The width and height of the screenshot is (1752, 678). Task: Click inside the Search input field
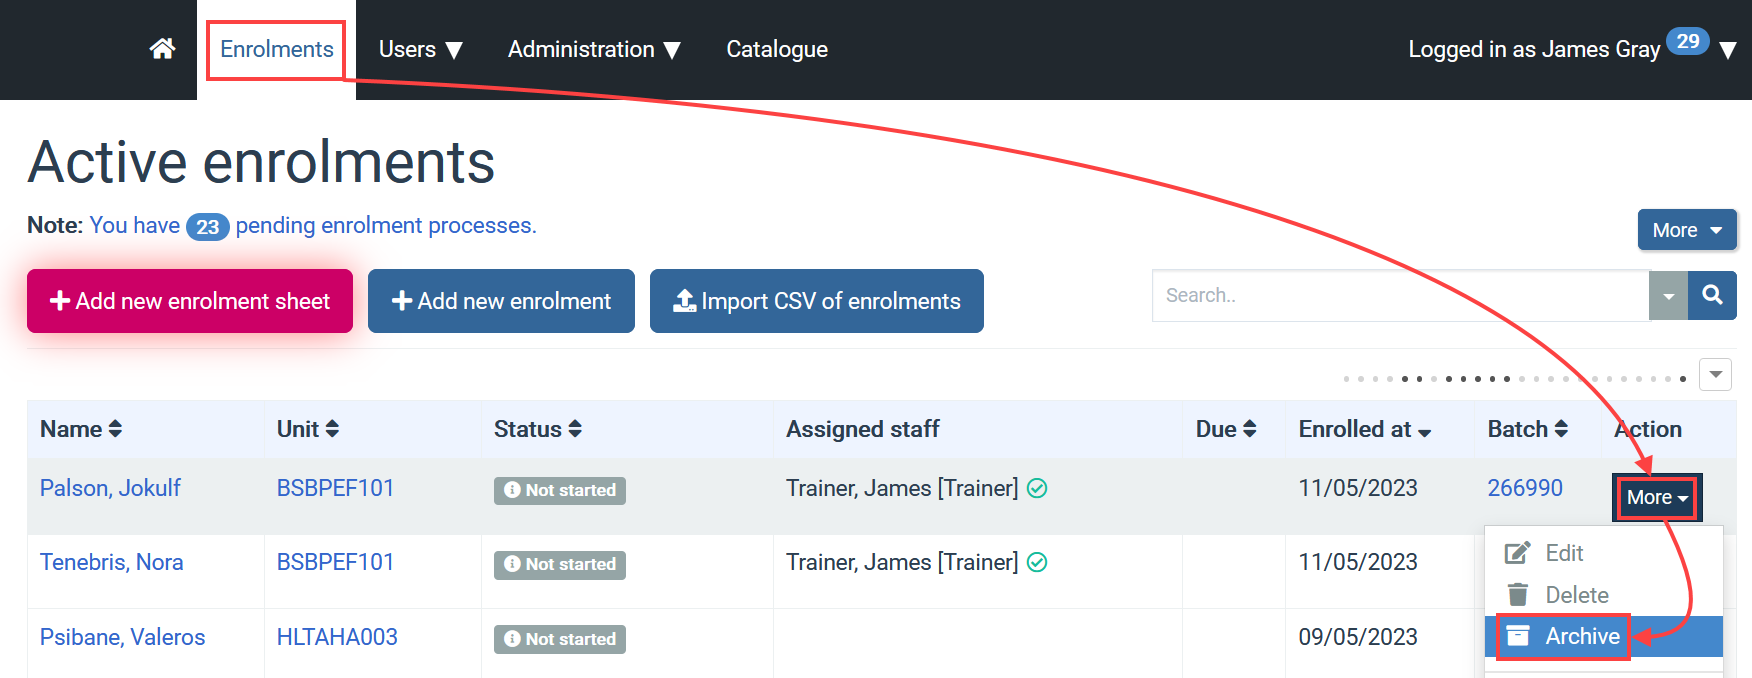tap(1350, 295)
